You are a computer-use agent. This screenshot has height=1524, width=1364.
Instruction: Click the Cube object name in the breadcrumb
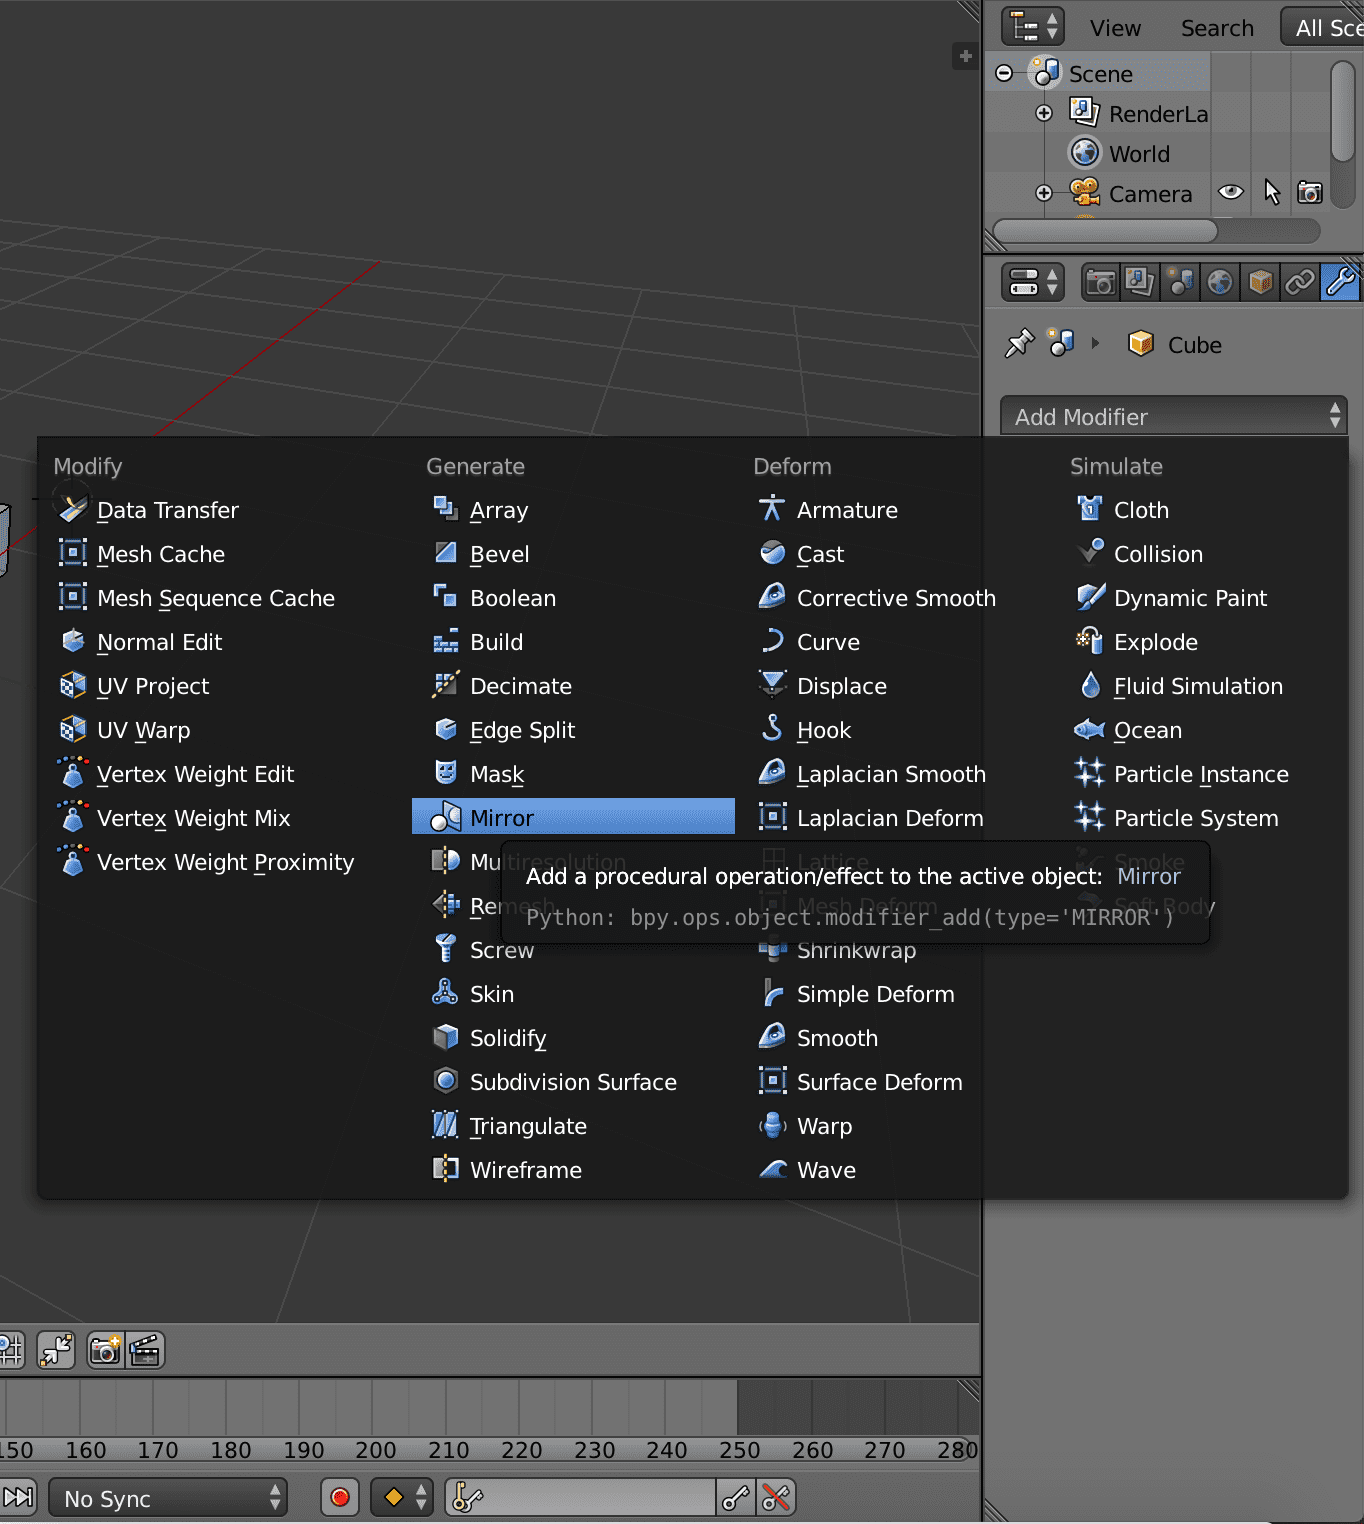pyautogui.click(x=1194, y=345)
